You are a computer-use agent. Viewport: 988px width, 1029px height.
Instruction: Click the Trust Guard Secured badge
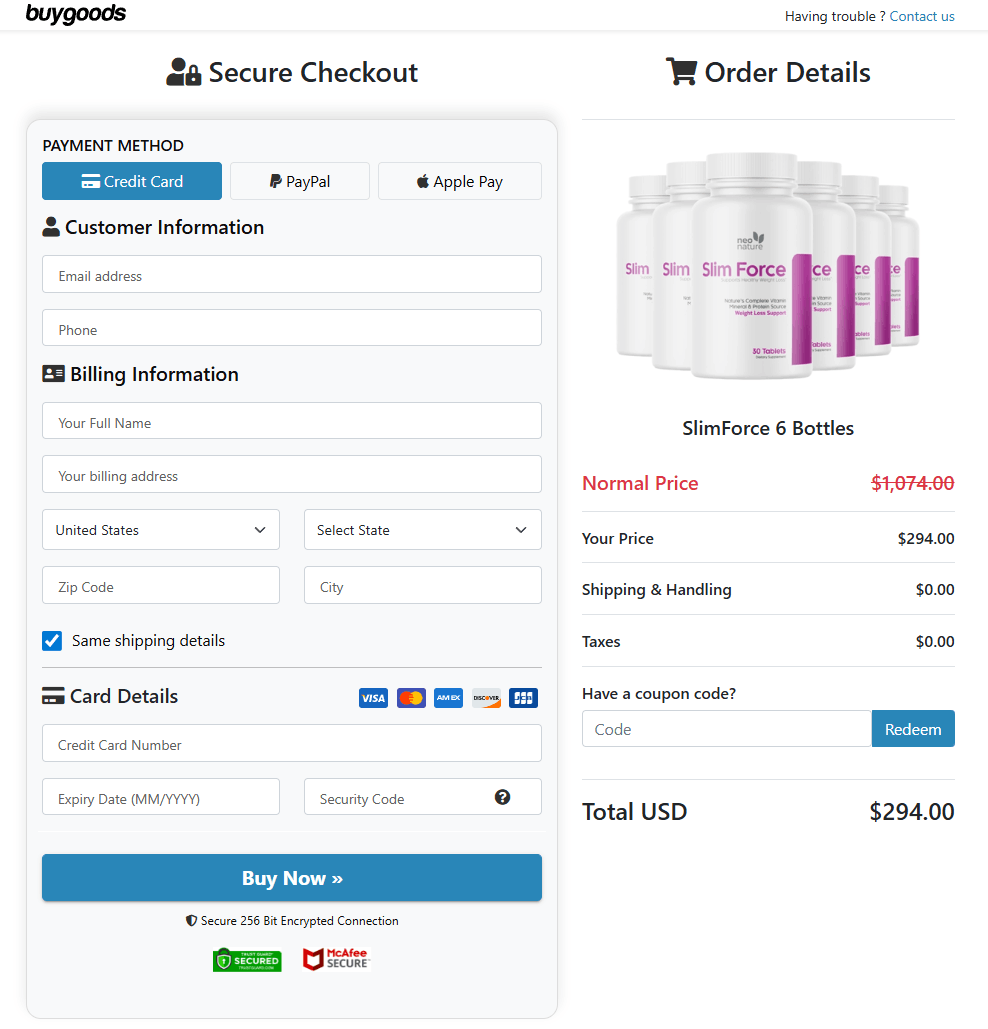coord(247,958)
